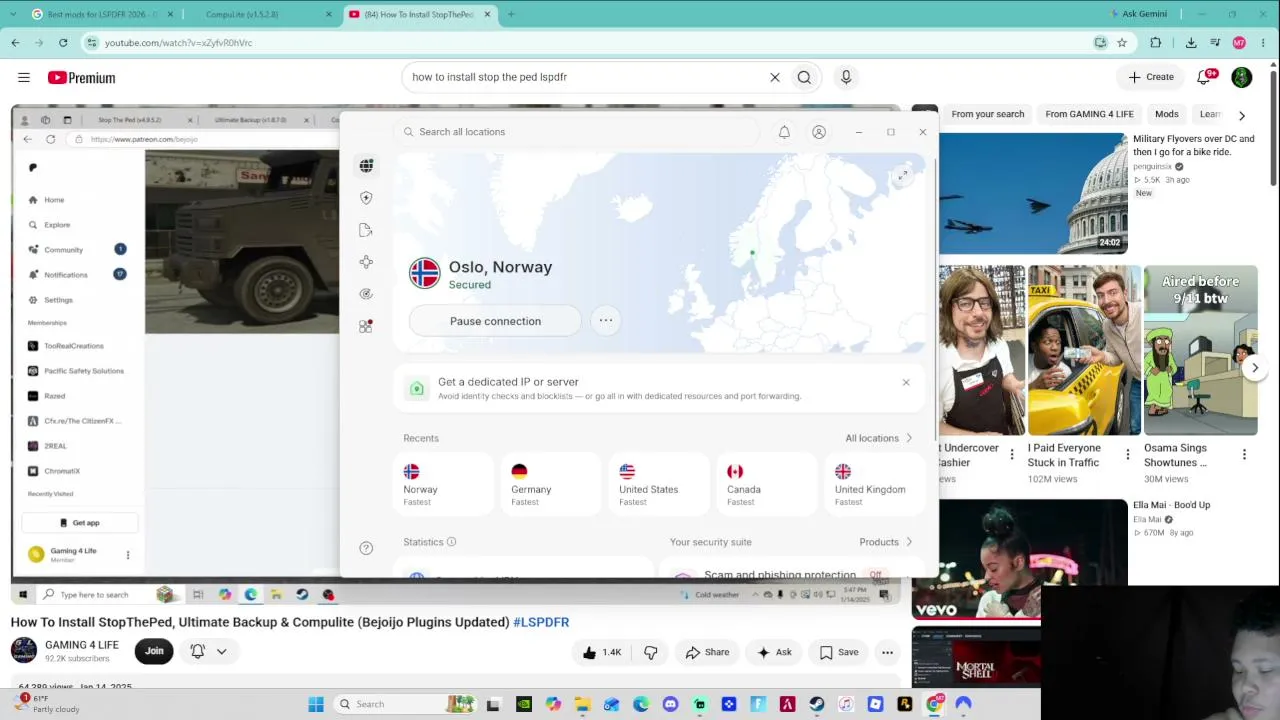The image size is (1280, 720).
Task: Open the GAMING 4 LIFE channel avatar
Action: [x=24, y=651]
